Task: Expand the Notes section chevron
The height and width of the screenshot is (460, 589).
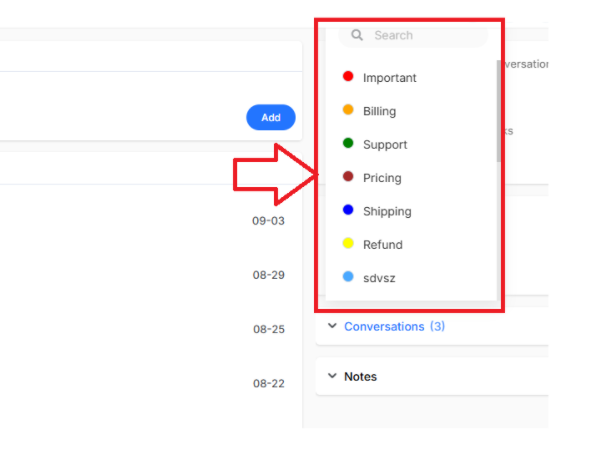Action: 332,376
